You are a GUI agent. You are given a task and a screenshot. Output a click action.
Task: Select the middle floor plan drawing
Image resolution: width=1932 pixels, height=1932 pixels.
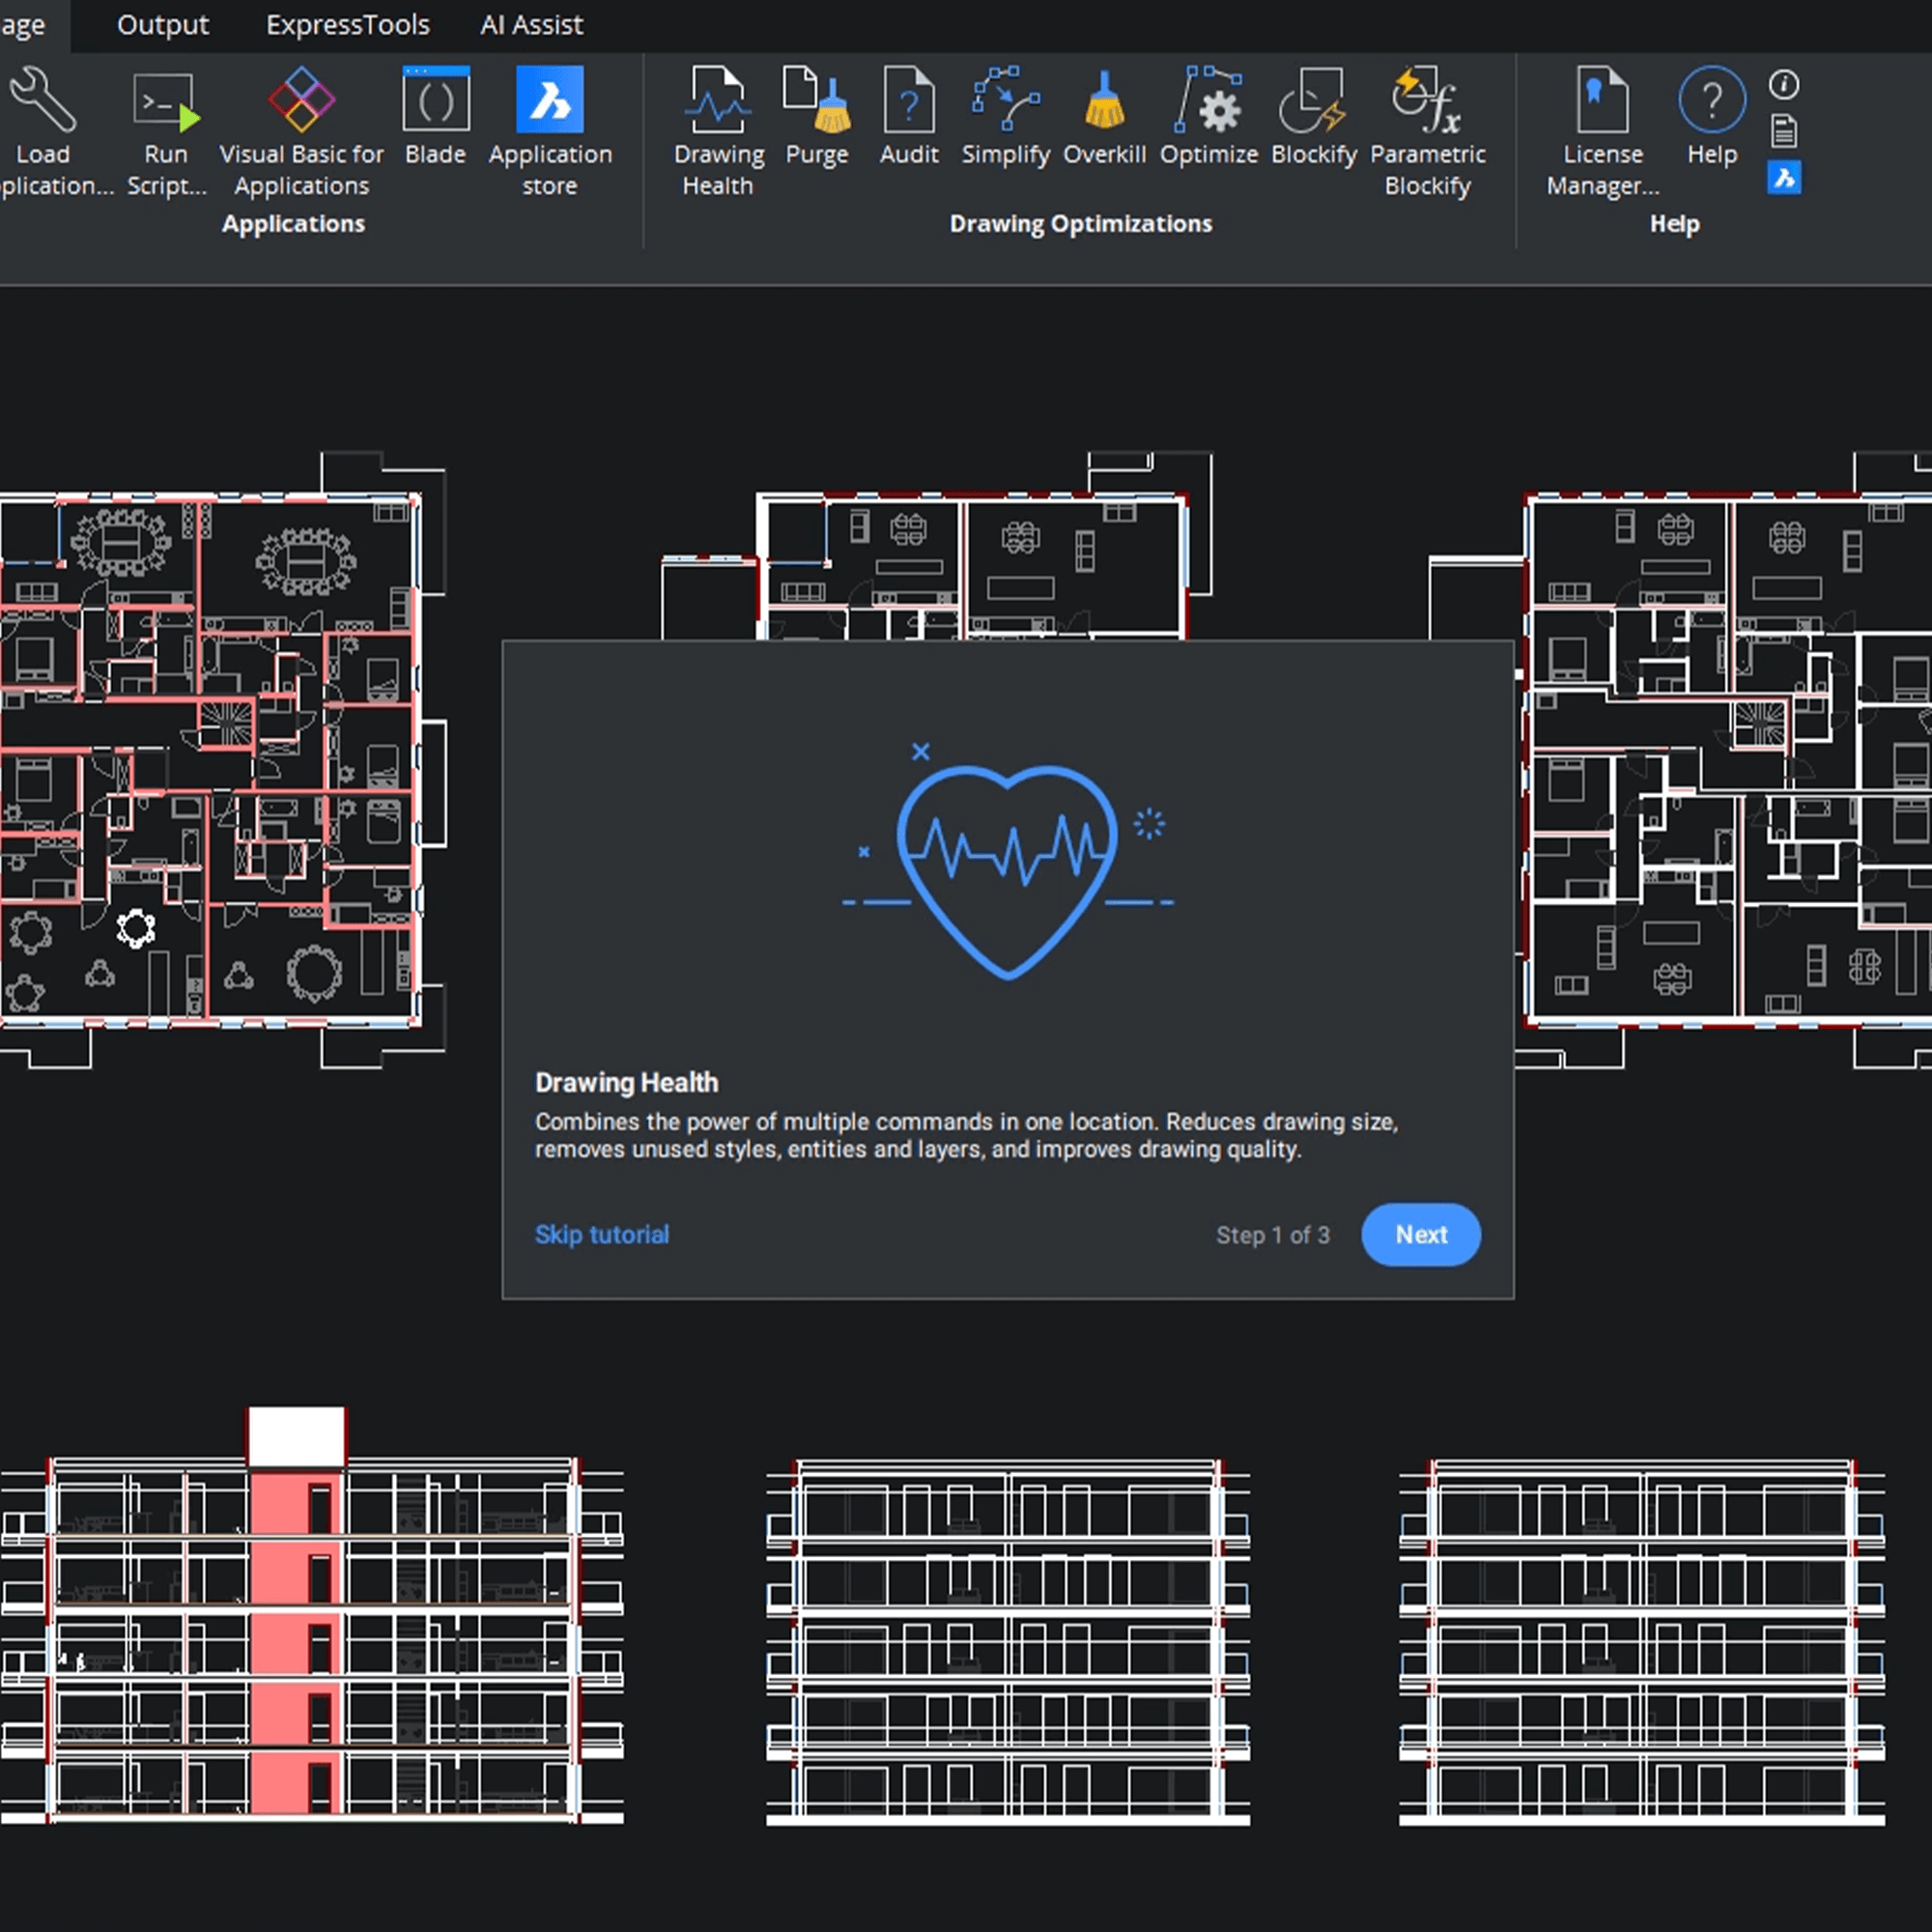pyautogui.click(x=936, y=546)
